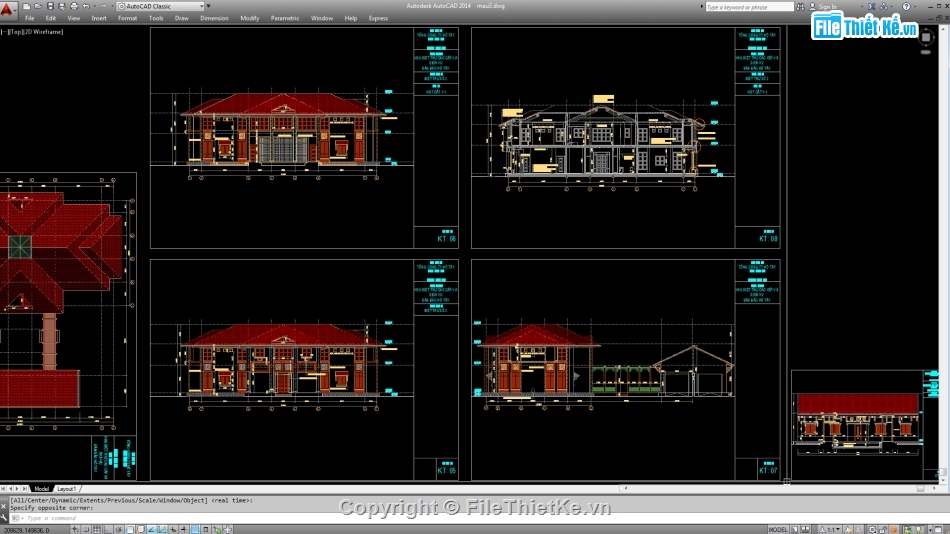
Task: Click the Open file icon
Action: [38, 6]
